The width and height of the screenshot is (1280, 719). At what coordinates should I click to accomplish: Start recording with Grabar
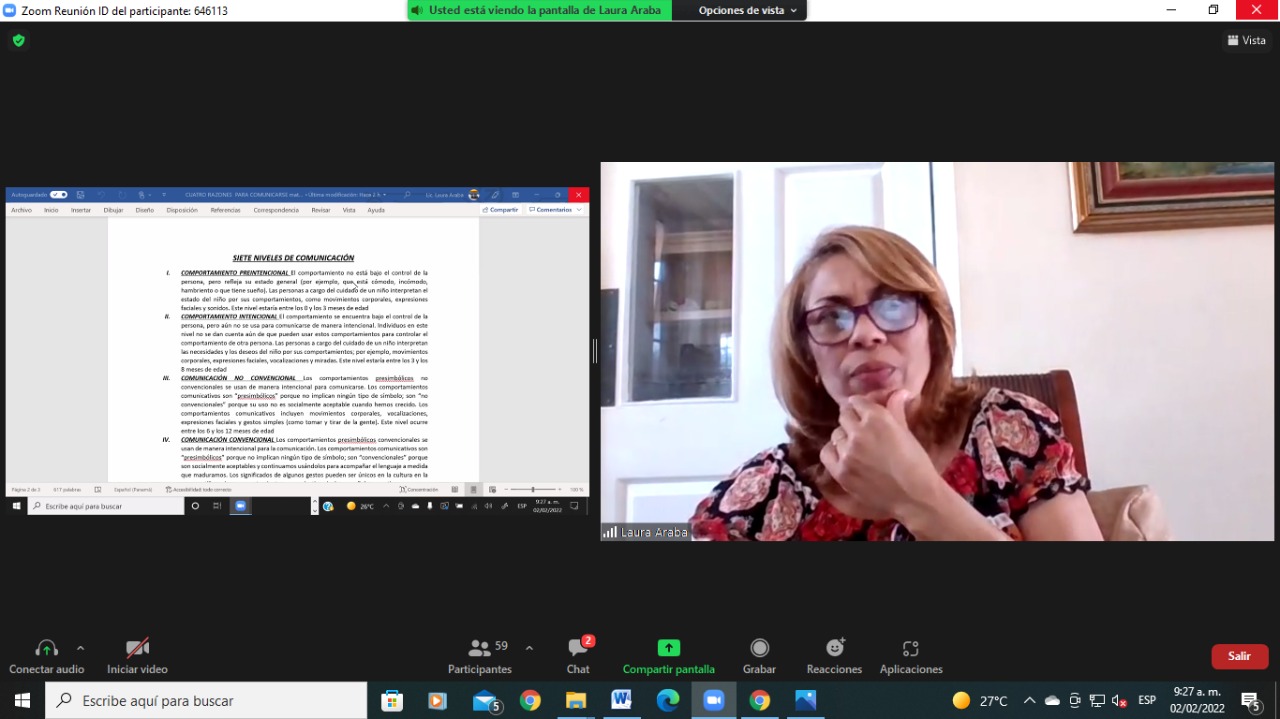pyautogui.click(x=759, y=657)
